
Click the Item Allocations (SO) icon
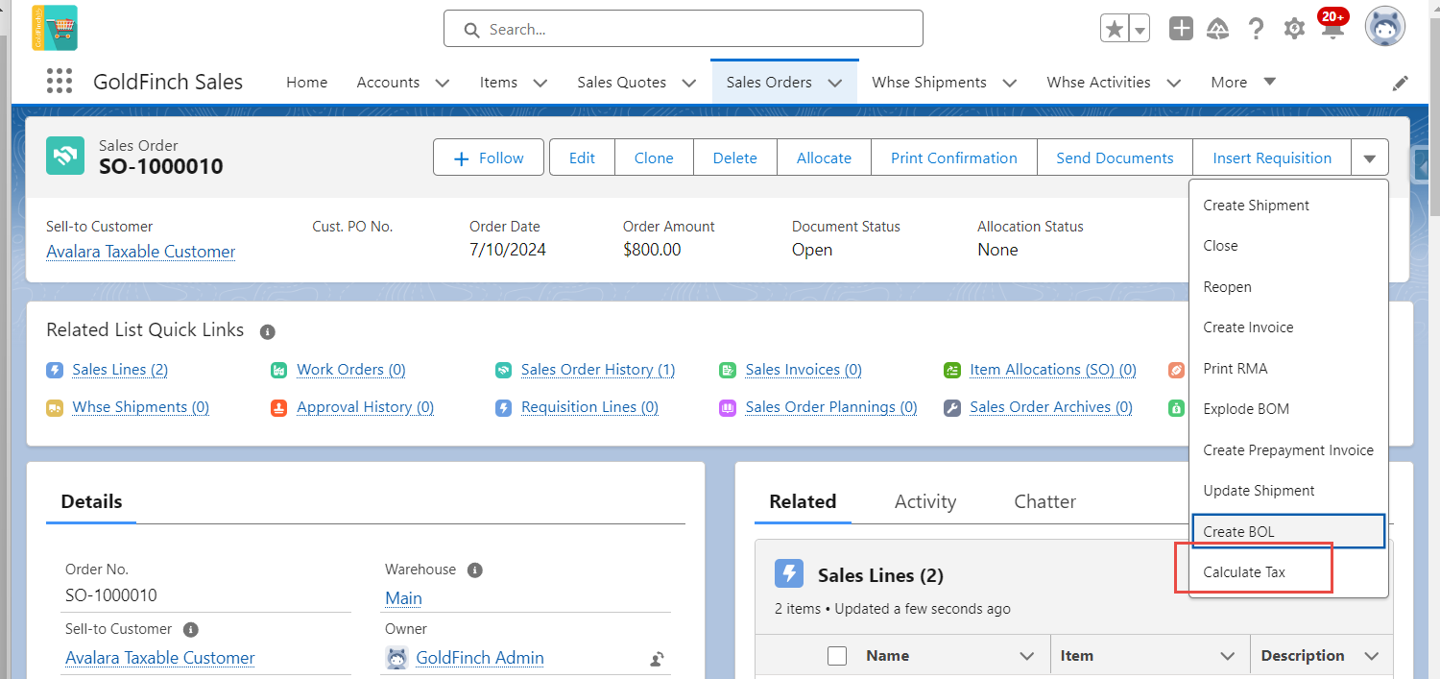(952, 370)
